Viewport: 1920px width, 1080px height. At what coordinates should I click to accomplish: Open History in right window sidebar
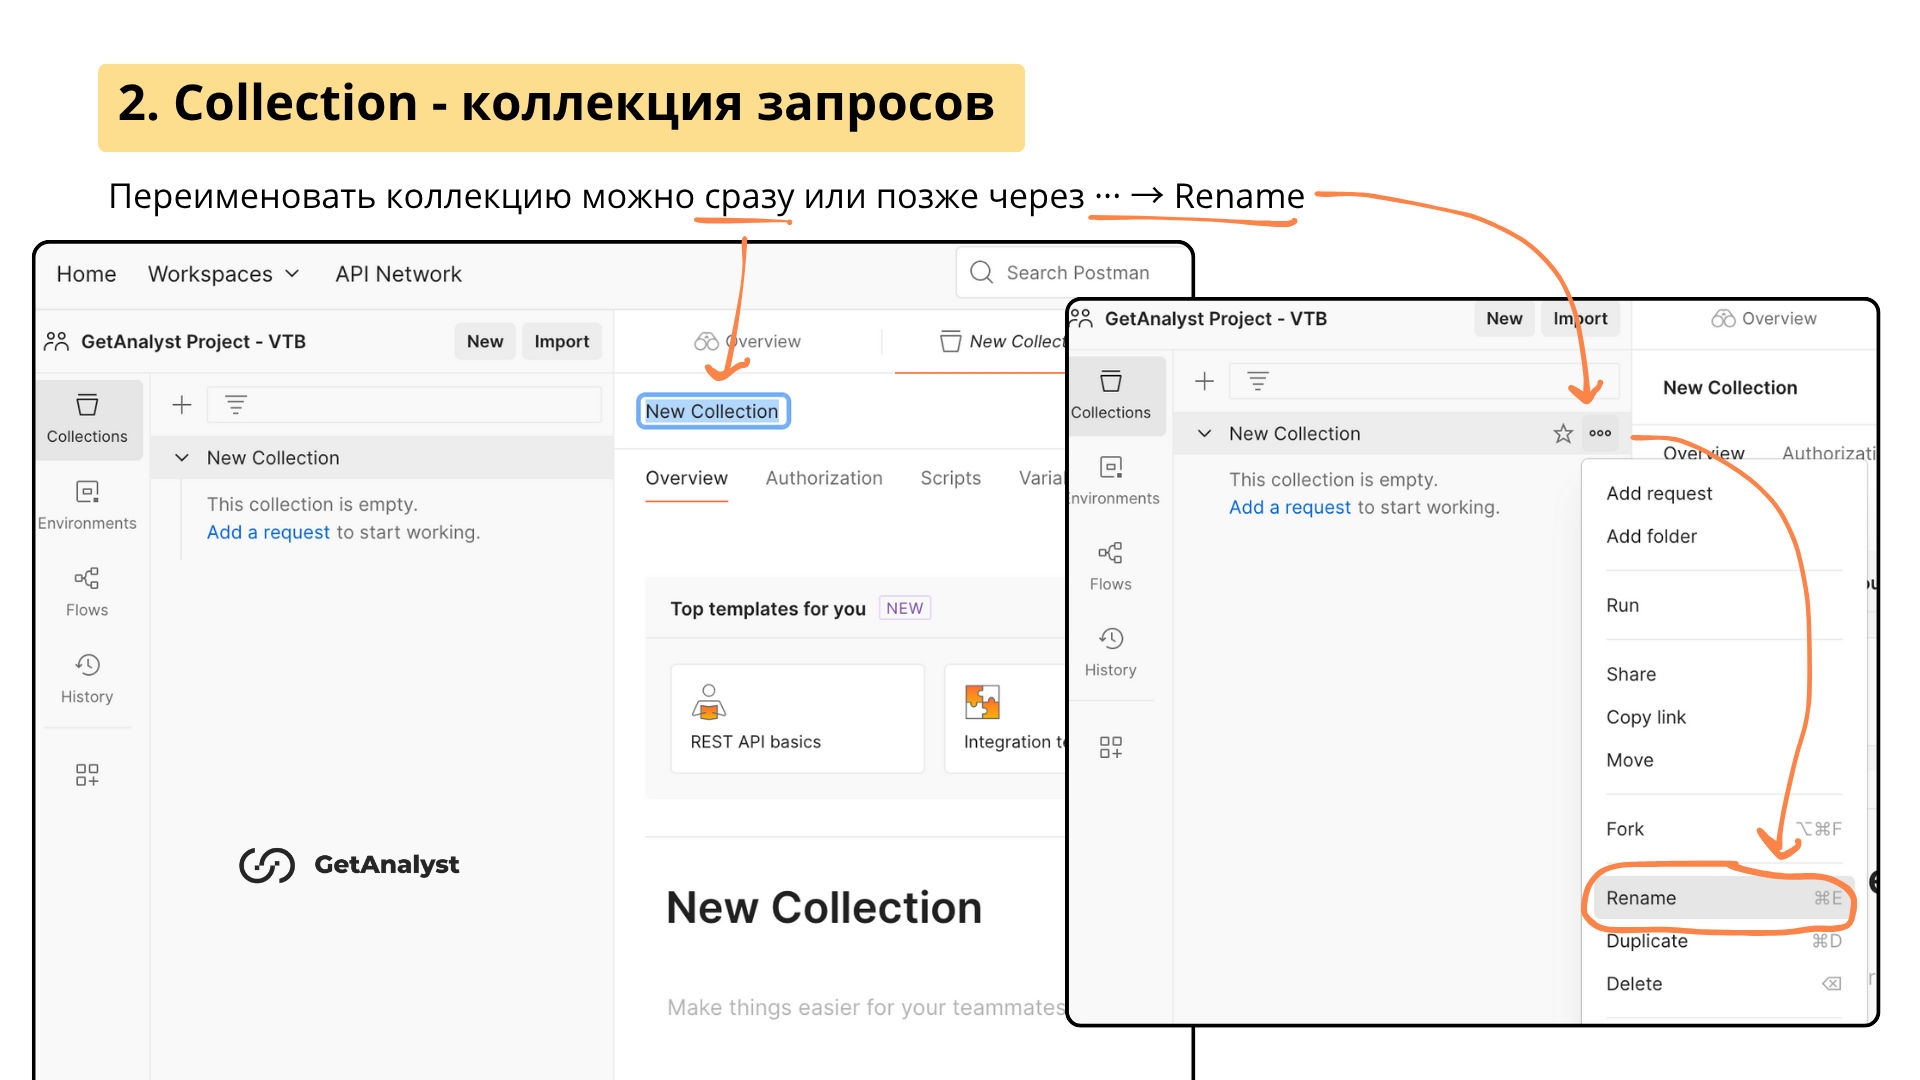[x=1111, y=653]
